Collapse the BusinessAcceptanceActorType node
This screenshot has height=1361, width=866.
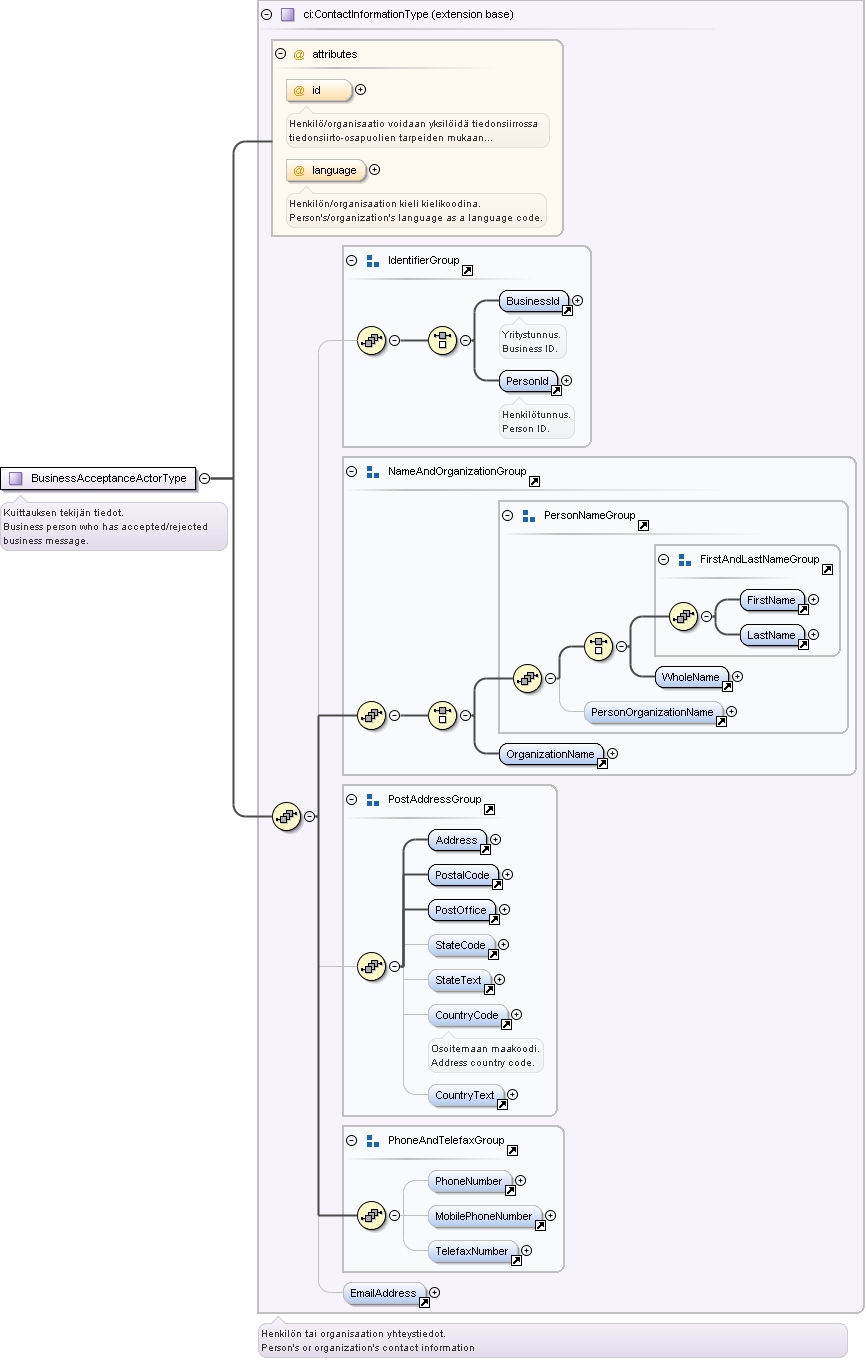pyautogui.click(x=205, y=478)
